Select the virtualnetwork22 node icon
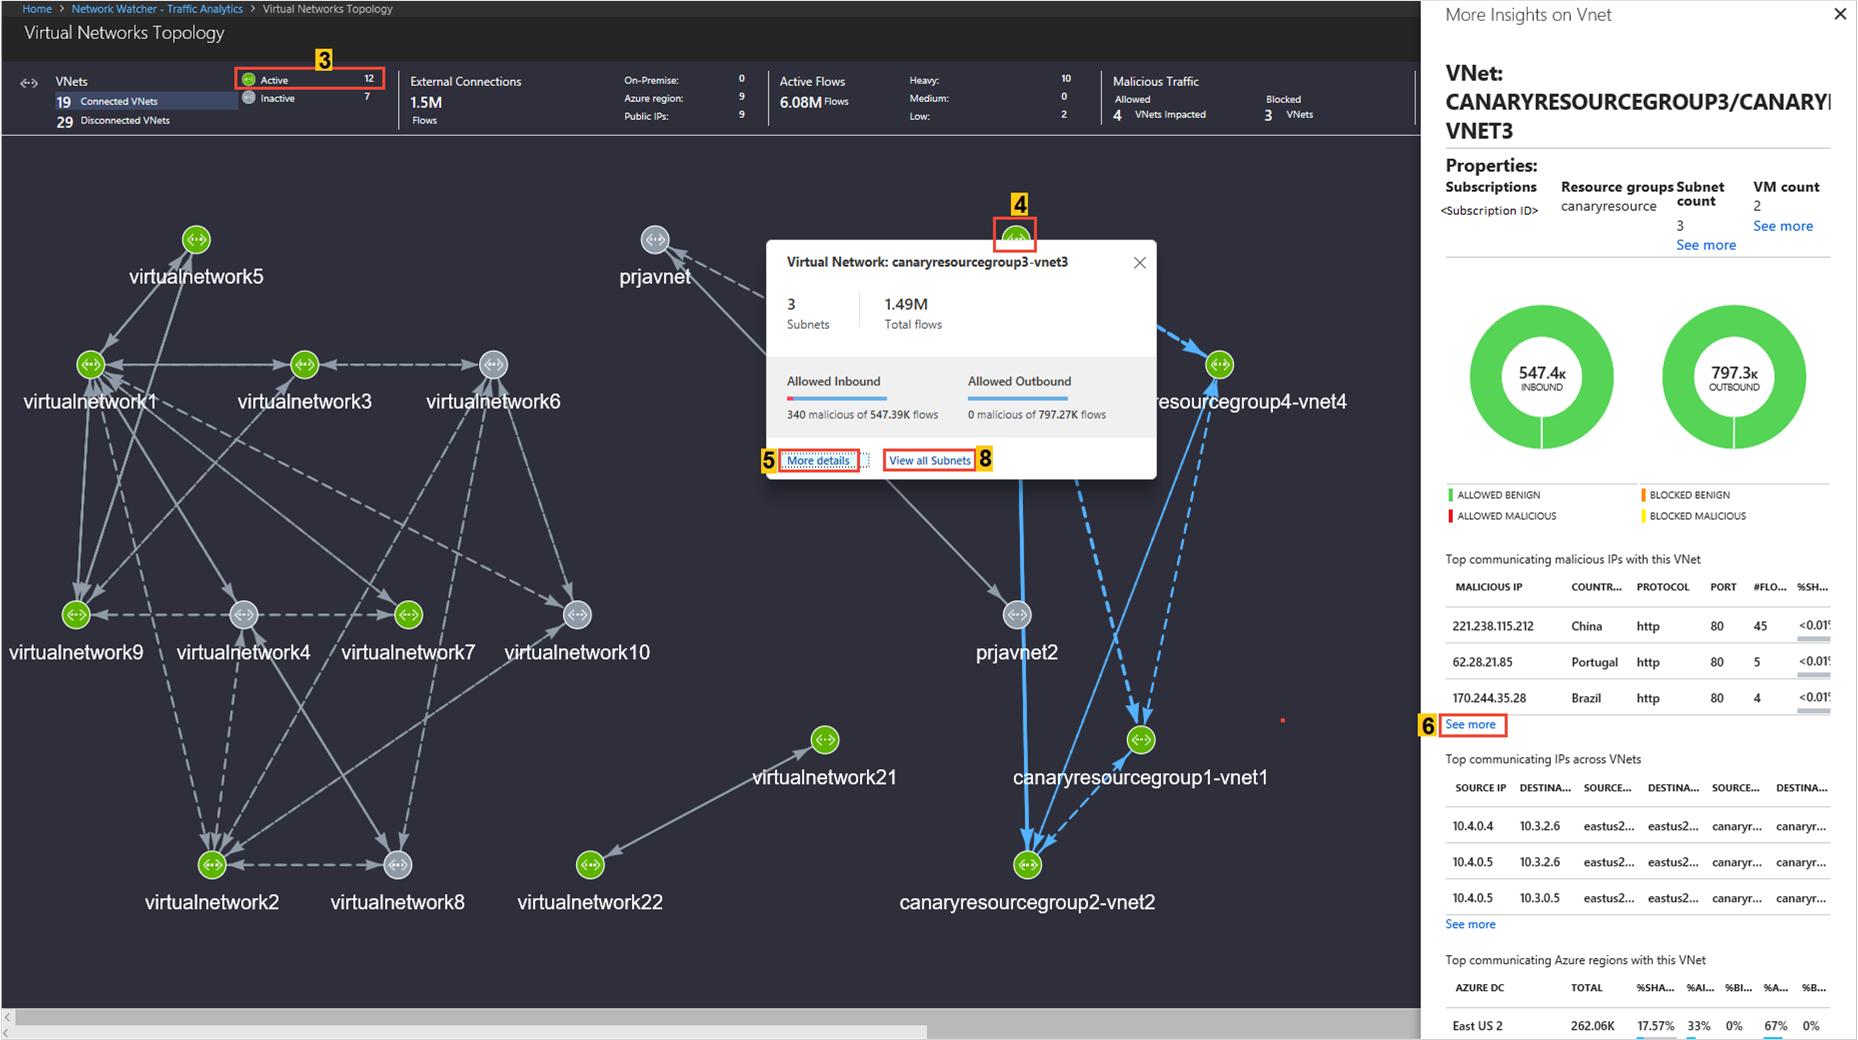This screenshot has height=1040, width=1858. click(x=590, y=865)
